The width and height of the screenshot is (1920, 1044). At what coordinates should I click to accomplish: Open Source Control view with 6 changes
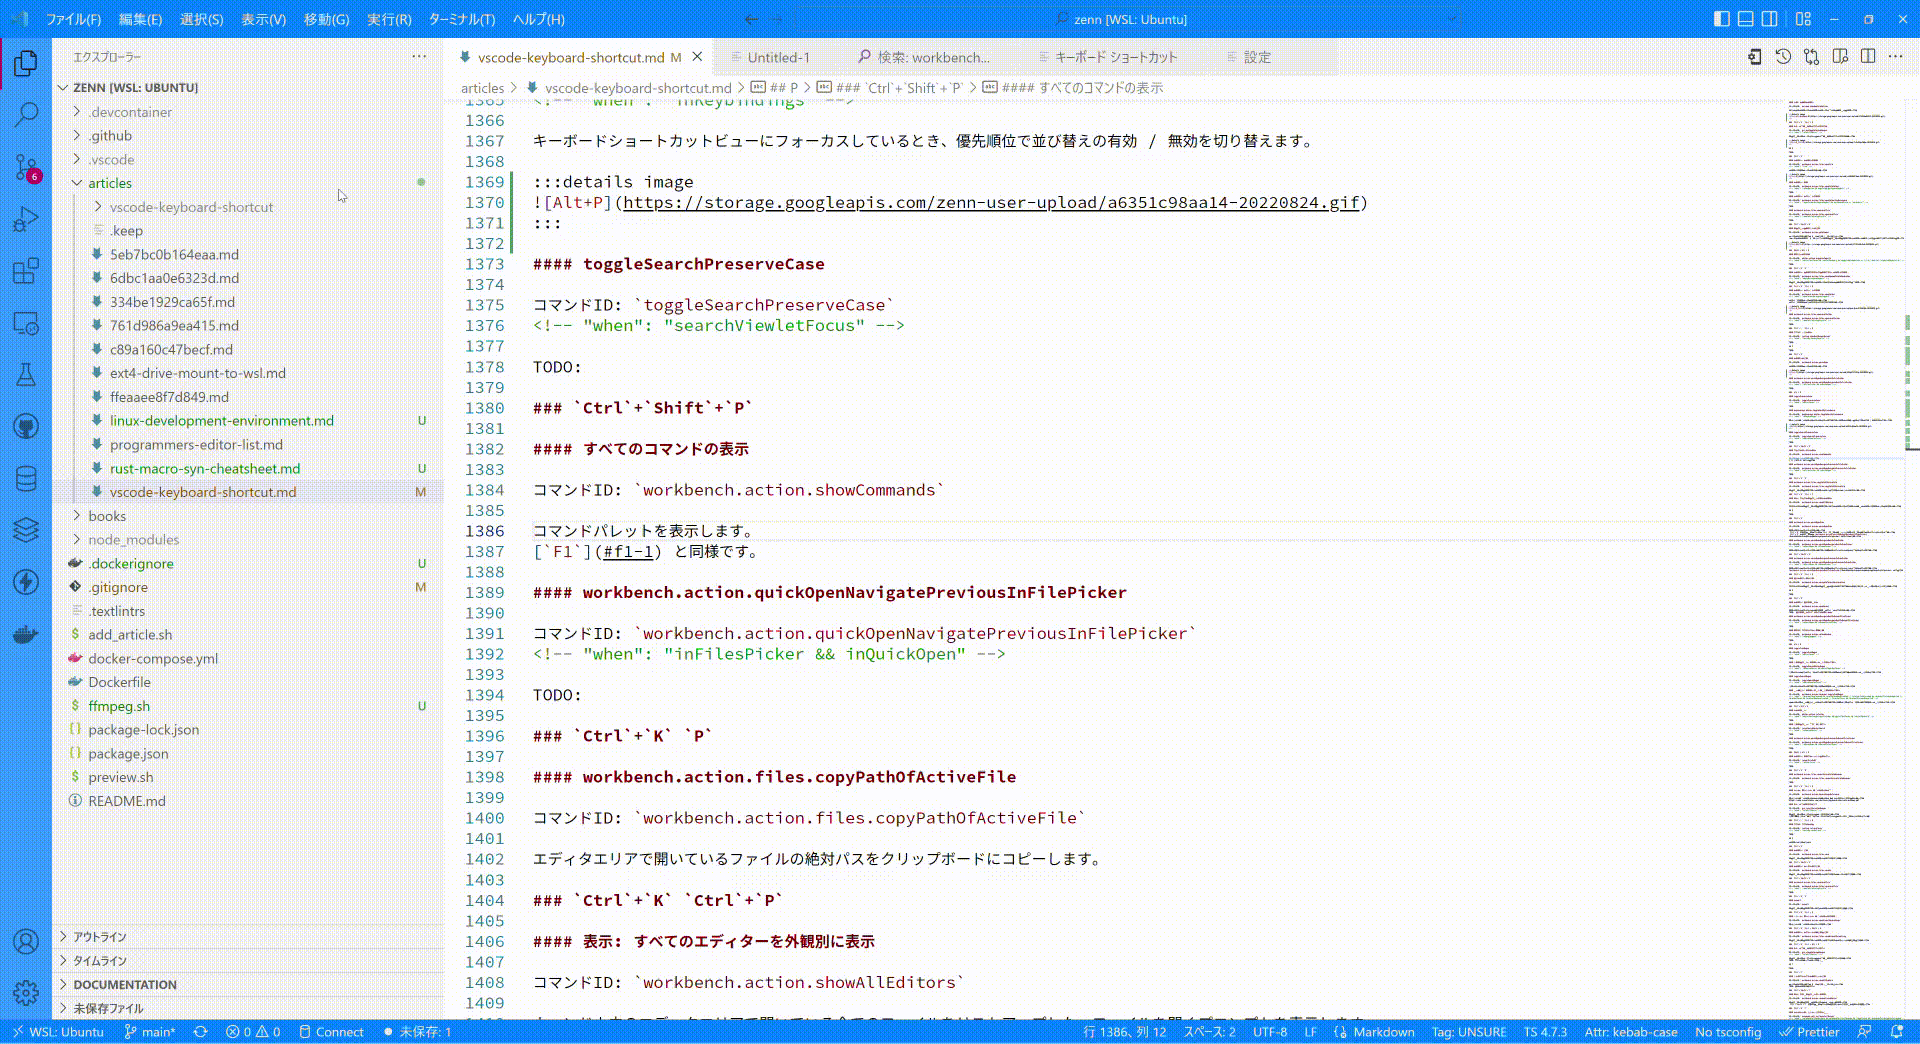tap(26, 167)
